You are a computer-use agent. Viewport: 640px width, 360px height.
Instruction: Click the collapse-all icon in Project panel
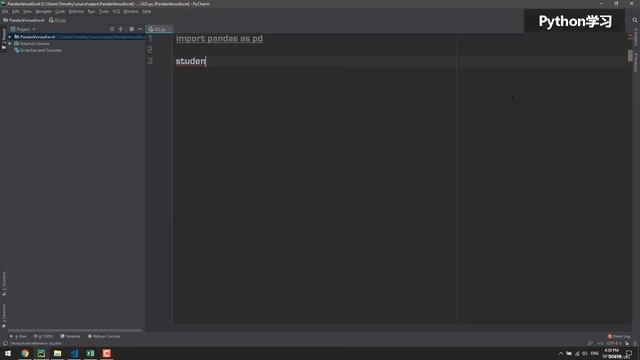121,29
